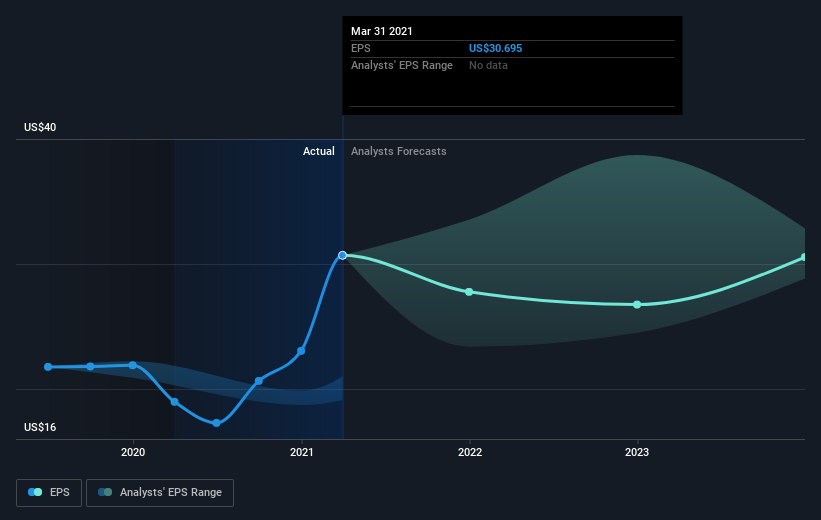Click the 'Analysts' EPS Range' tooltip row label

(x=402, y=65)
